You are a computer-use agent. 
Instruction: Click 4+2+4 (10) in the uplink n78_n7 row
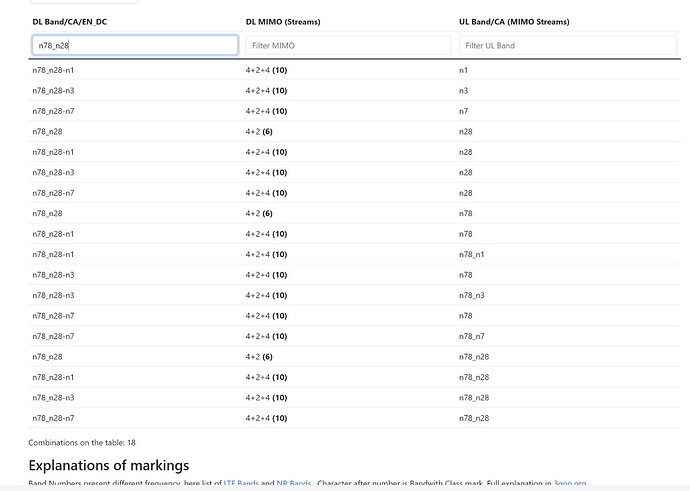266,336
